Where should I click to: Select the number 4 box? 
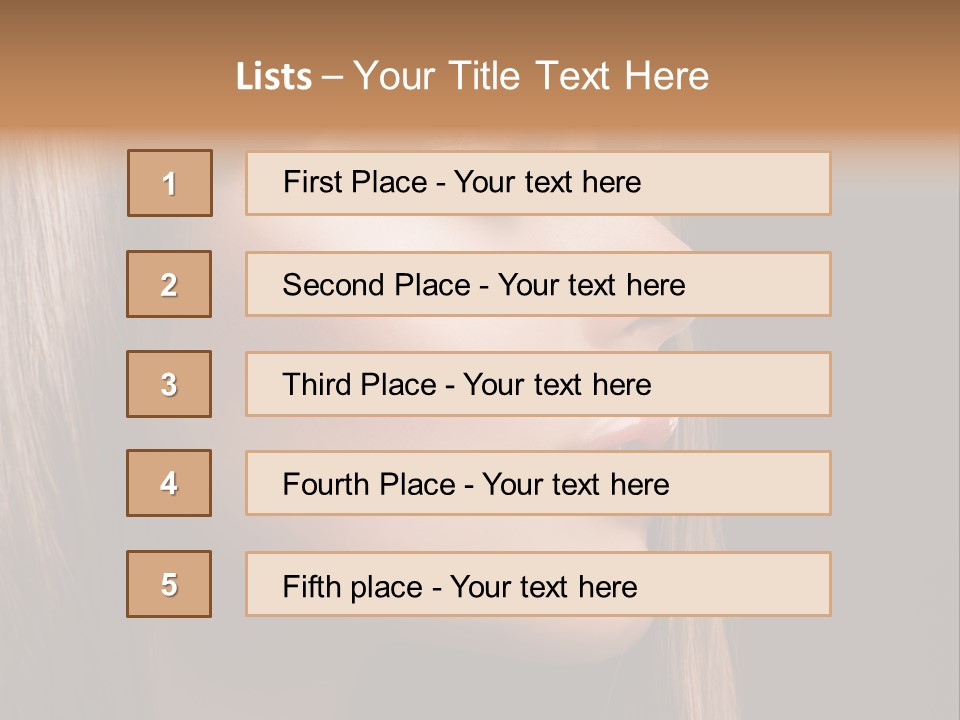[x=169, y=483]
